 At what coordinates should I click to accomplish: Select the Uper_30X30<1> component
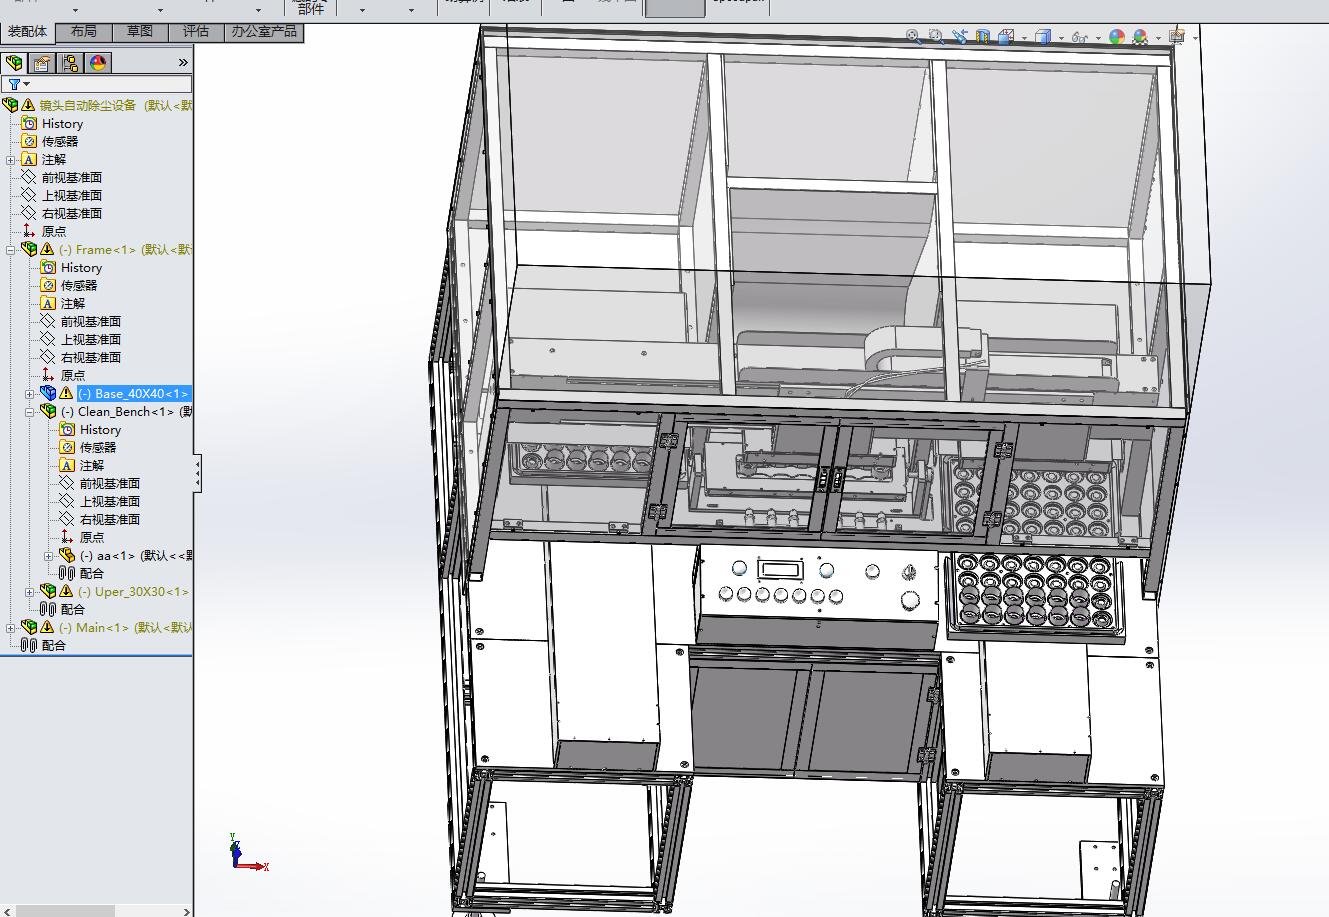133,592
